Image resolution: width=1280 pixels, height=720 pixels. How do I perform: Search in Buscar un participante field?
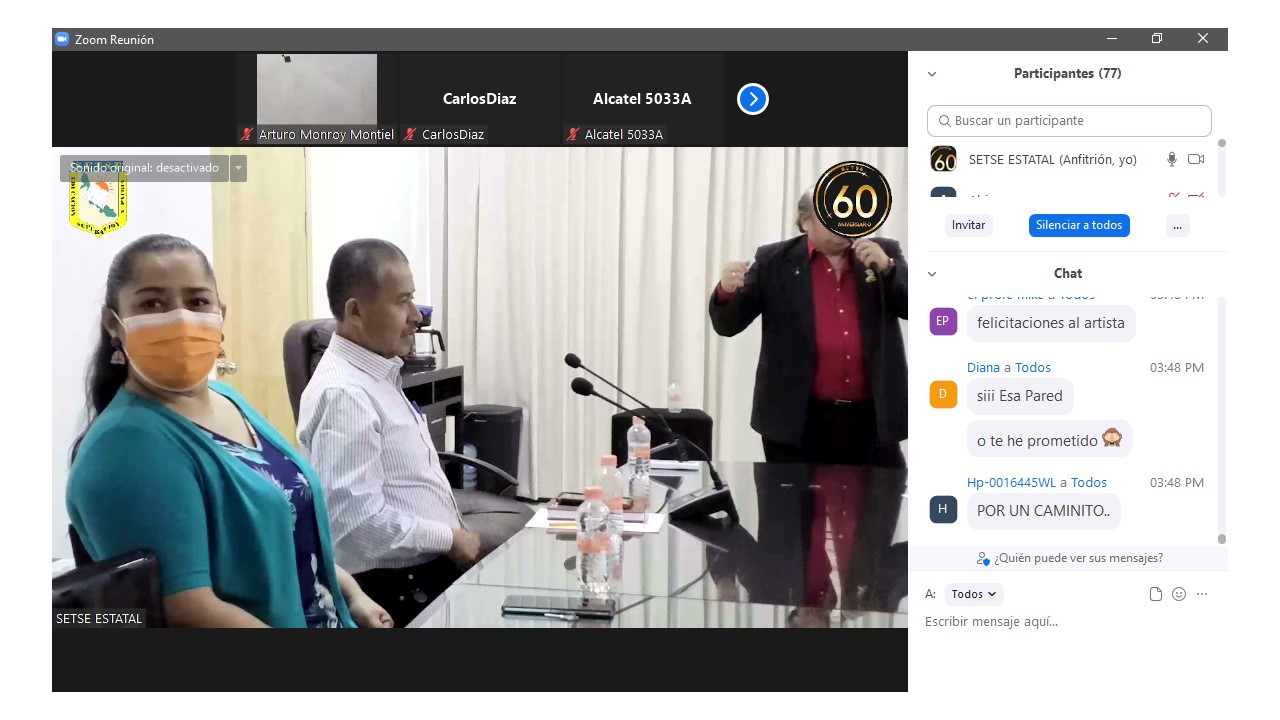[x=1069, y=121]
